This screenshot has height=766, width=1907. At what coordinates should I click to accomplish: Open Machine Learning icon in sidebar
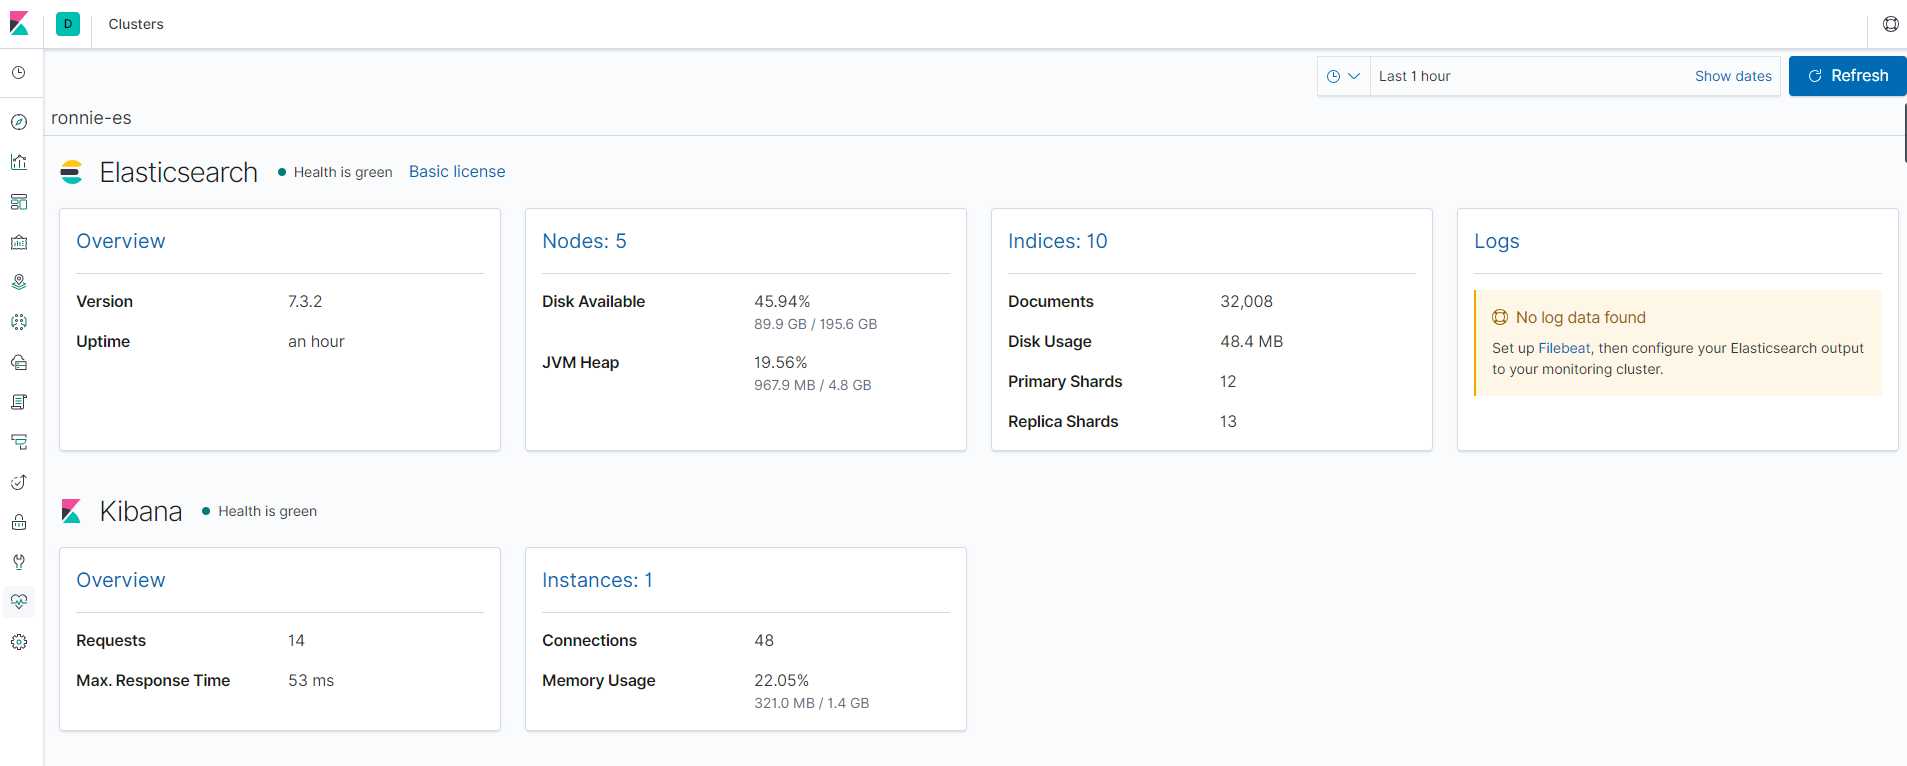[x=19, y=322]
